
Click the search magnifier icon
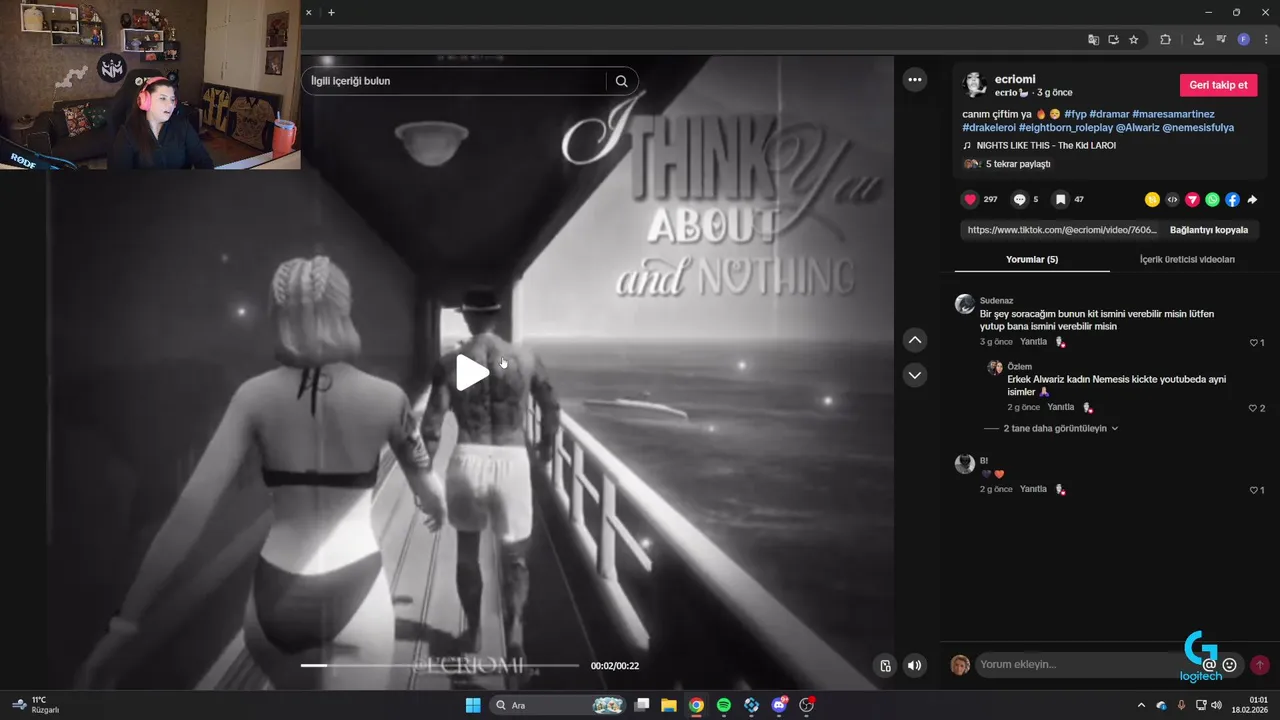(x=621, y=81)
